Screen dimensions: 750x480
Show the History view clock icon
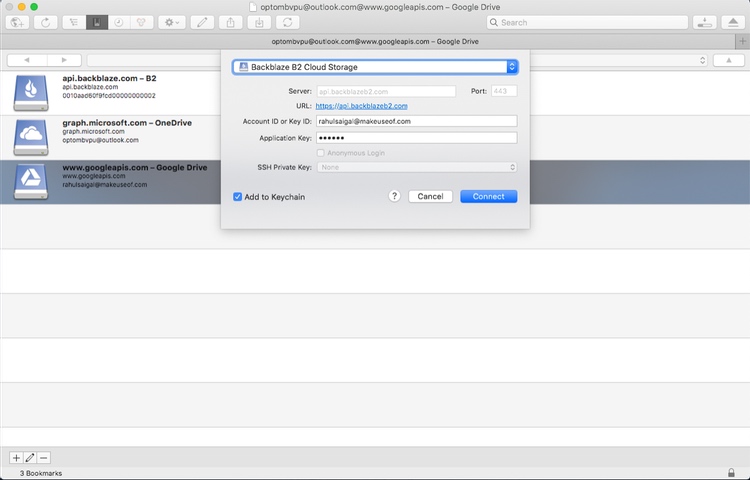tap(118, 22)
